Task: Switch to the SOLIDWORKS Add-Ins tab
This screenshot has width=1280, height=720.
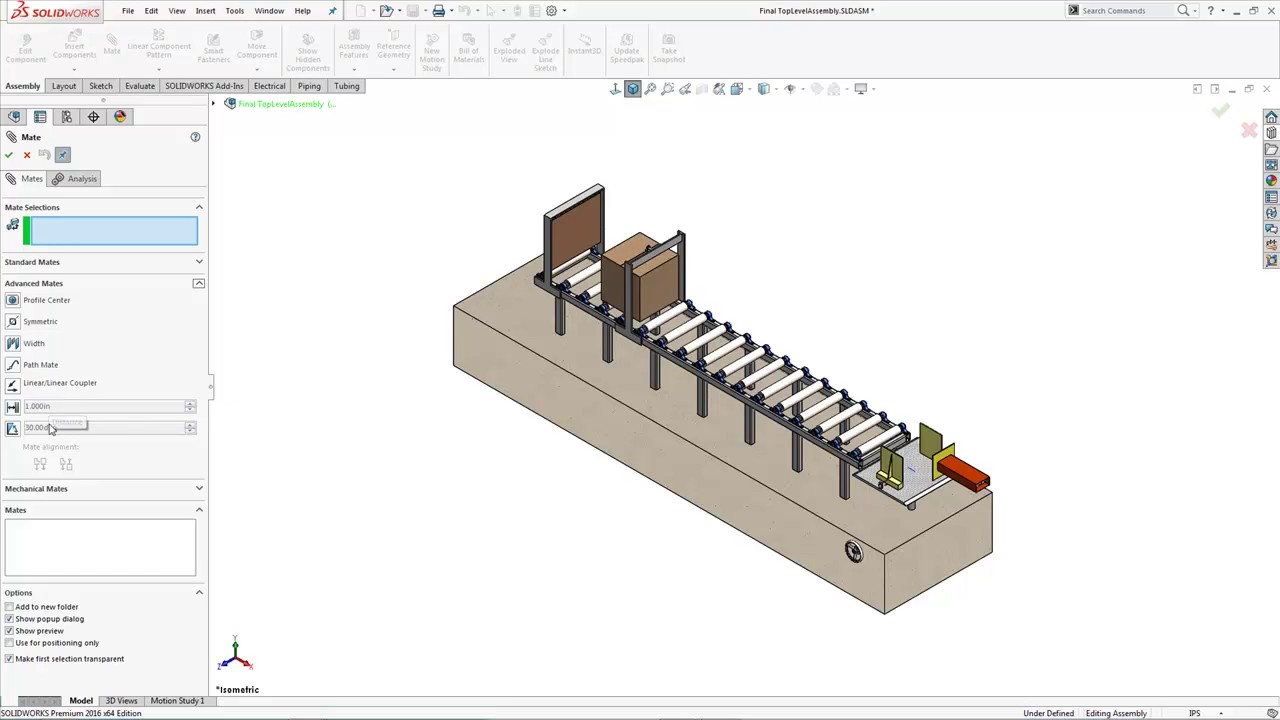Action: tap(204, 86)
